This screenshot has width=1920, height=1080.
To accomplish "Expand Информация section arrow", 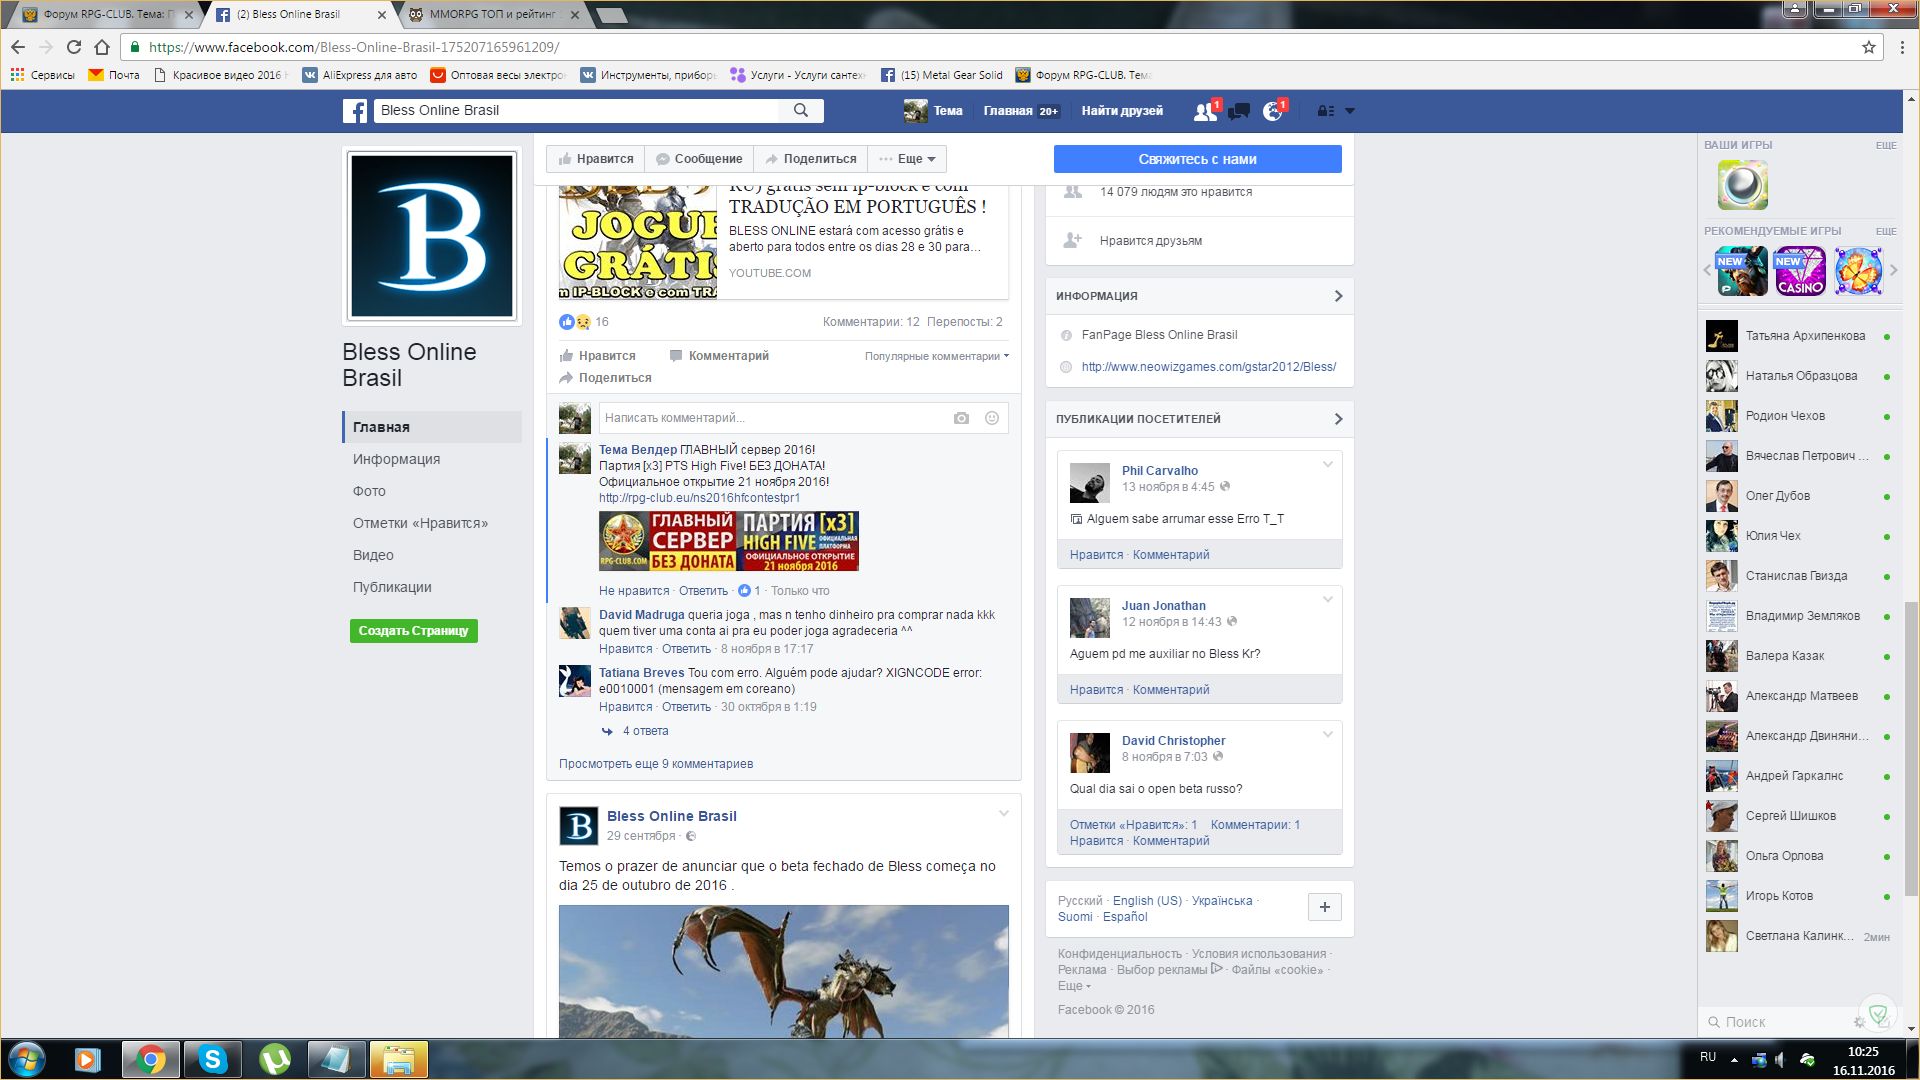I will point(1338,296).
